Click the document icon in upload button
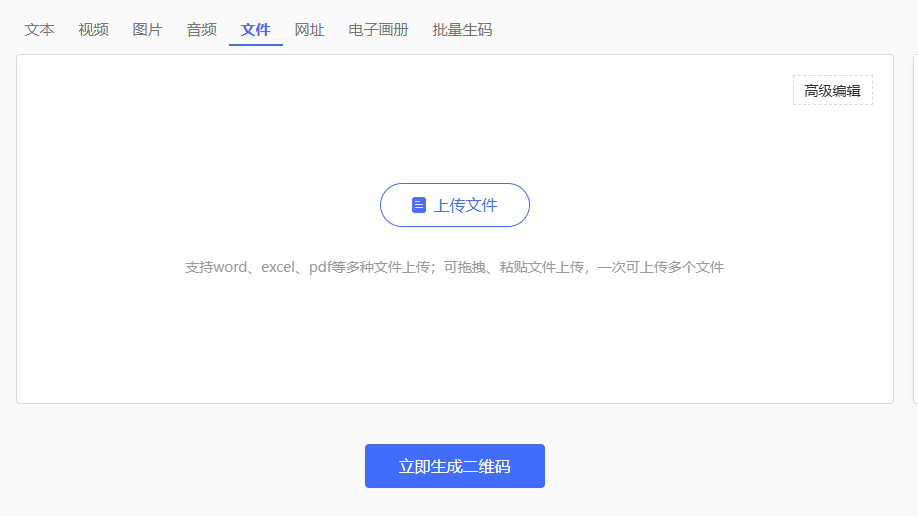The image size is (918, 516). [x=419, y=205]
